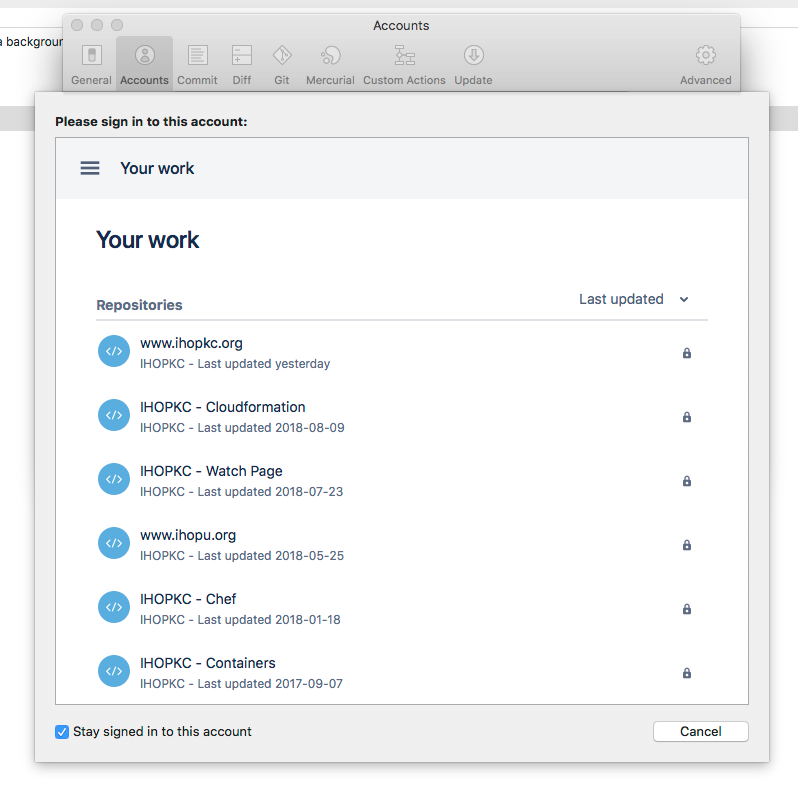Screen dimensions: 798x793
Task: Uncheck Stay signed in to this account
Action: [62, 732]
